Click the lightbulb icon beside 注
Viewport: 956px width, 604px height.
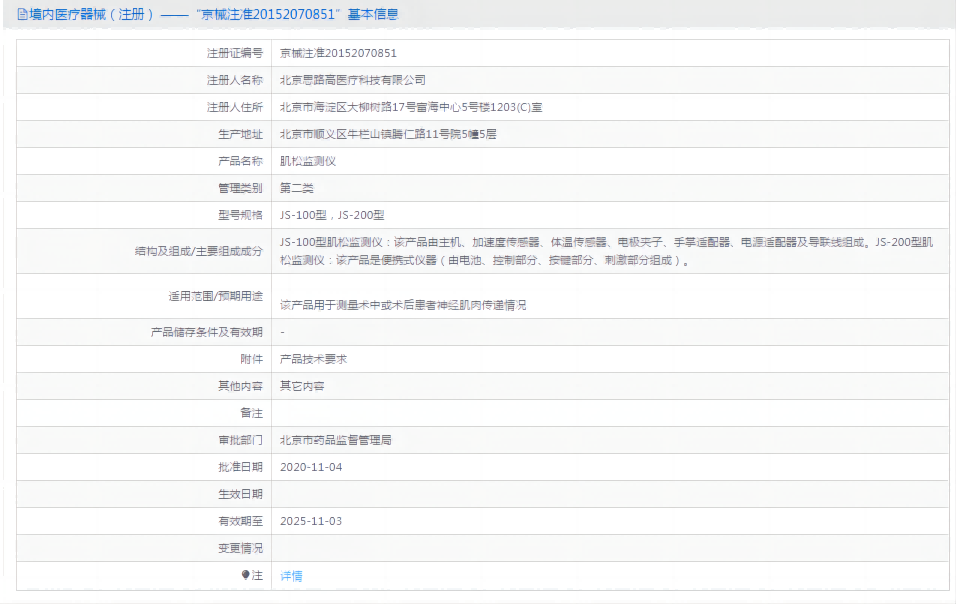coord(245,575)
